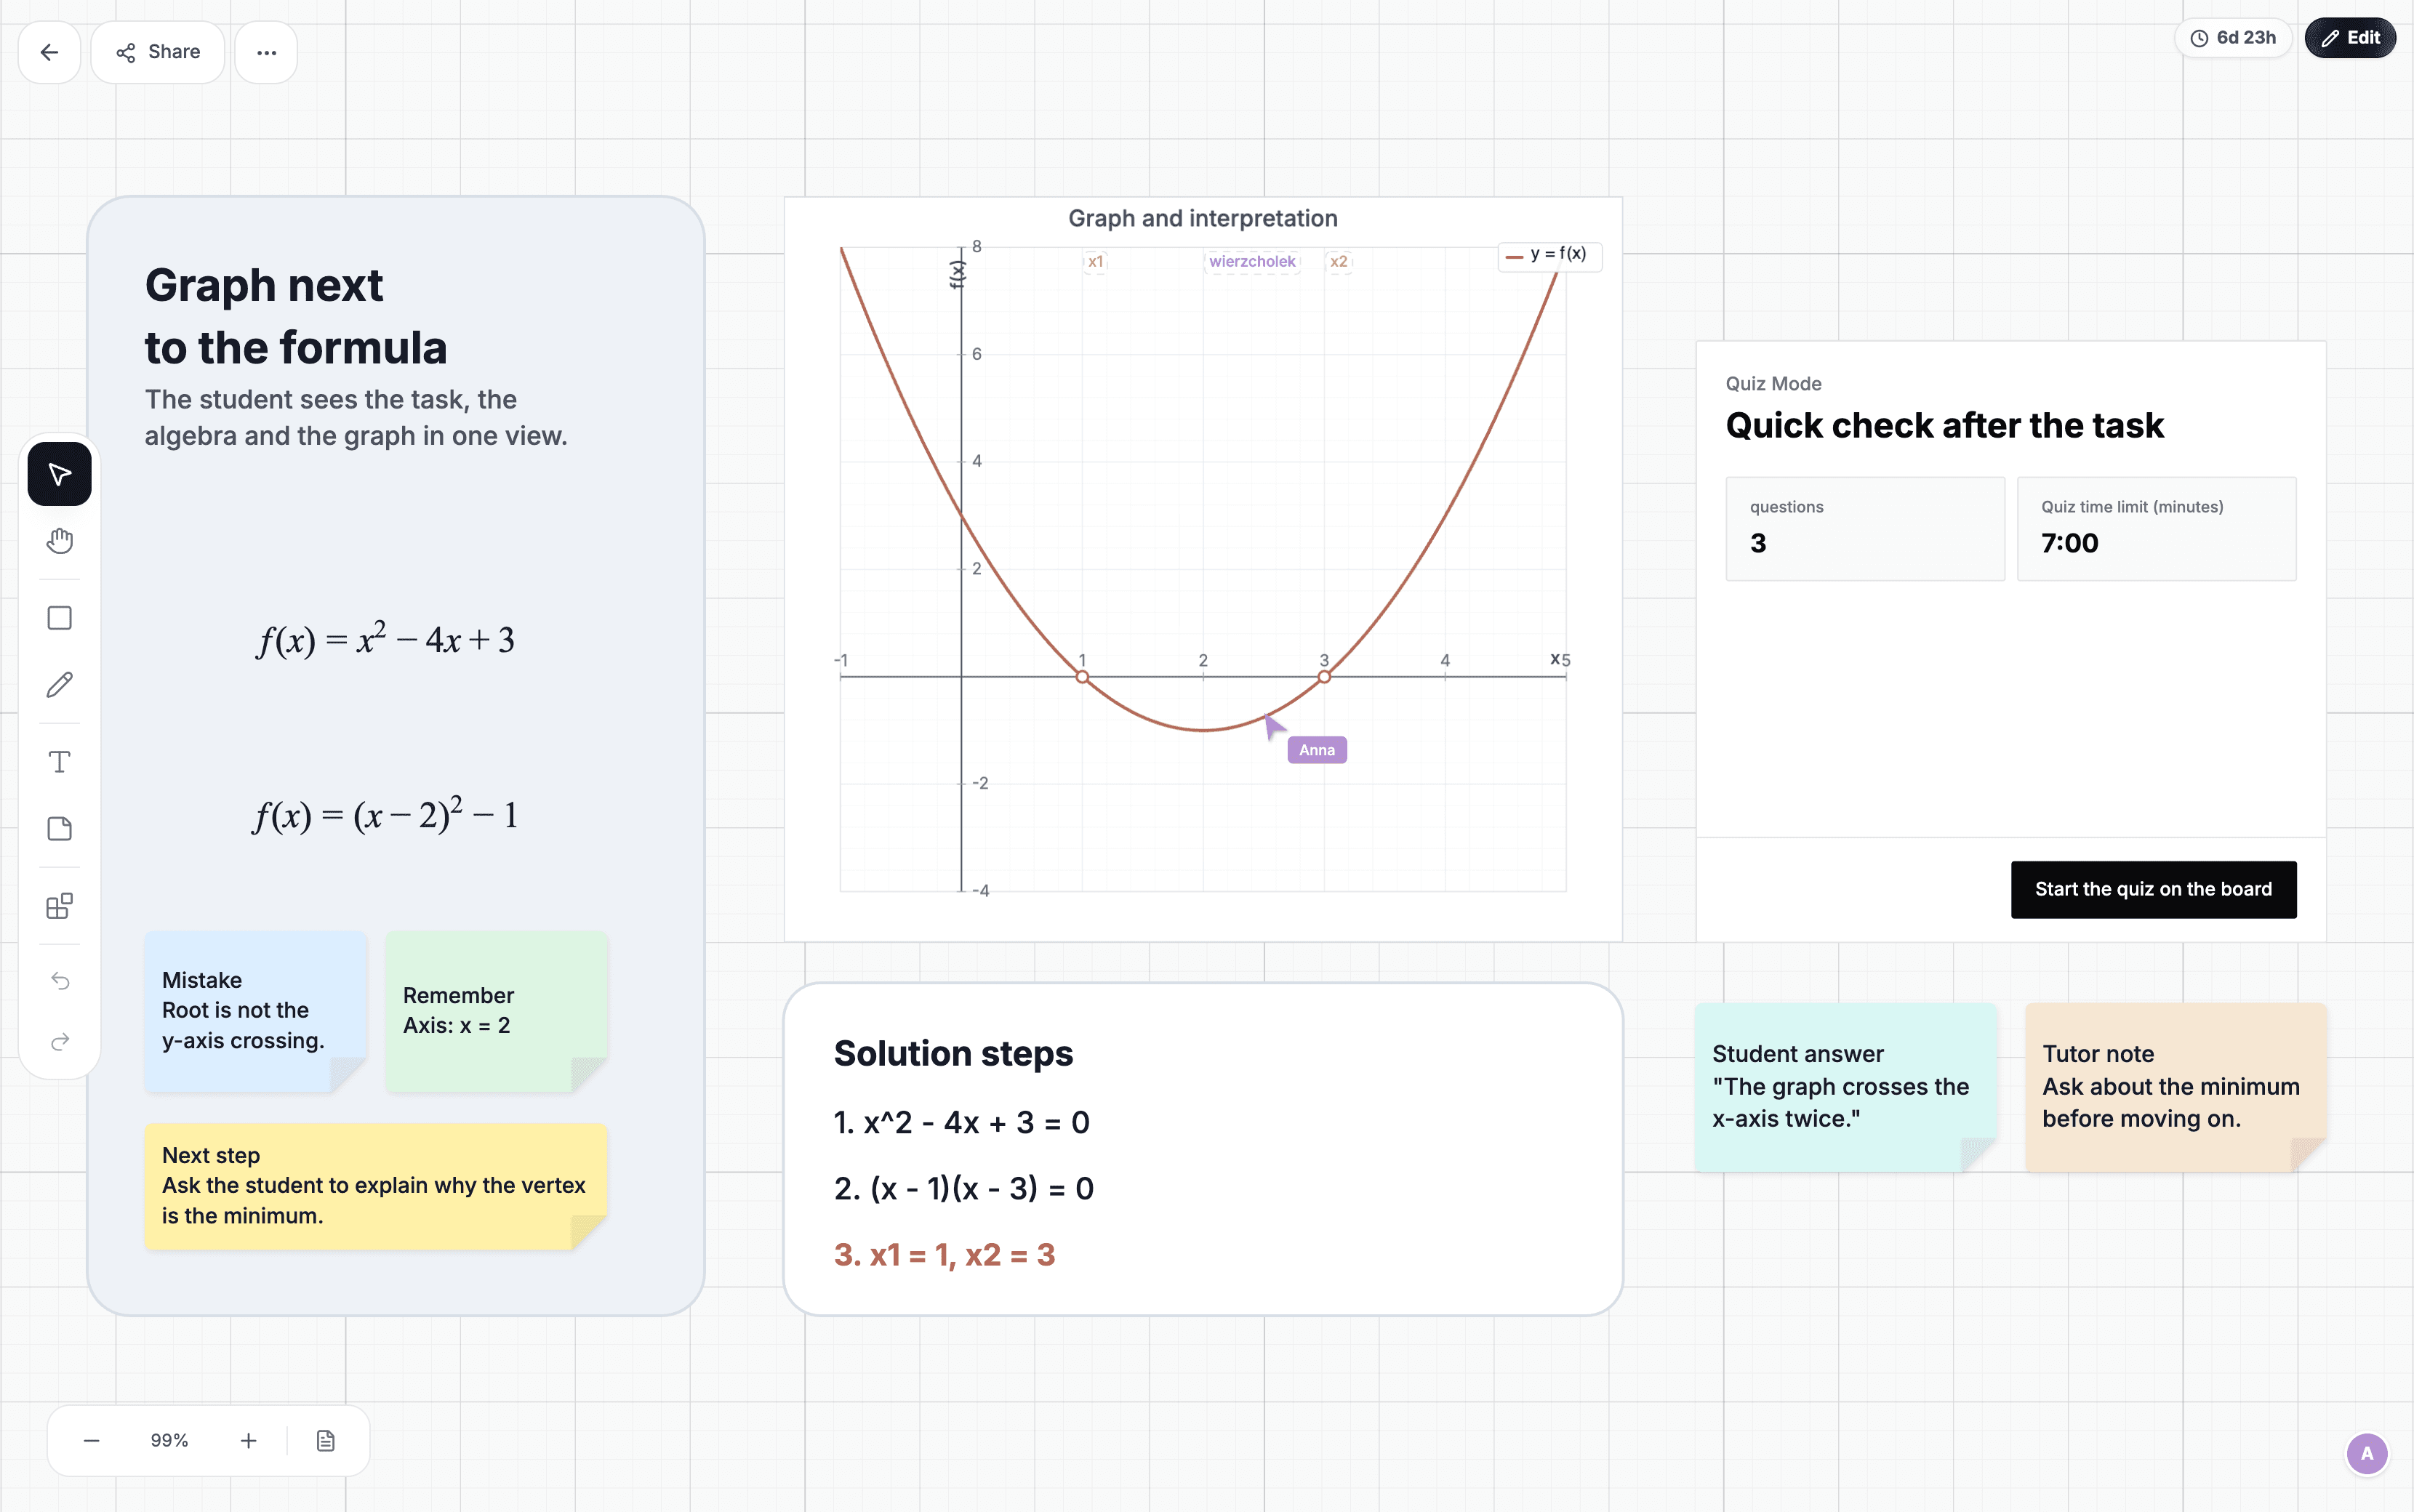Viewport: 2414px width, 1512px height.
Task: Choose the rectangle shape tool
Action: [59, 618]
